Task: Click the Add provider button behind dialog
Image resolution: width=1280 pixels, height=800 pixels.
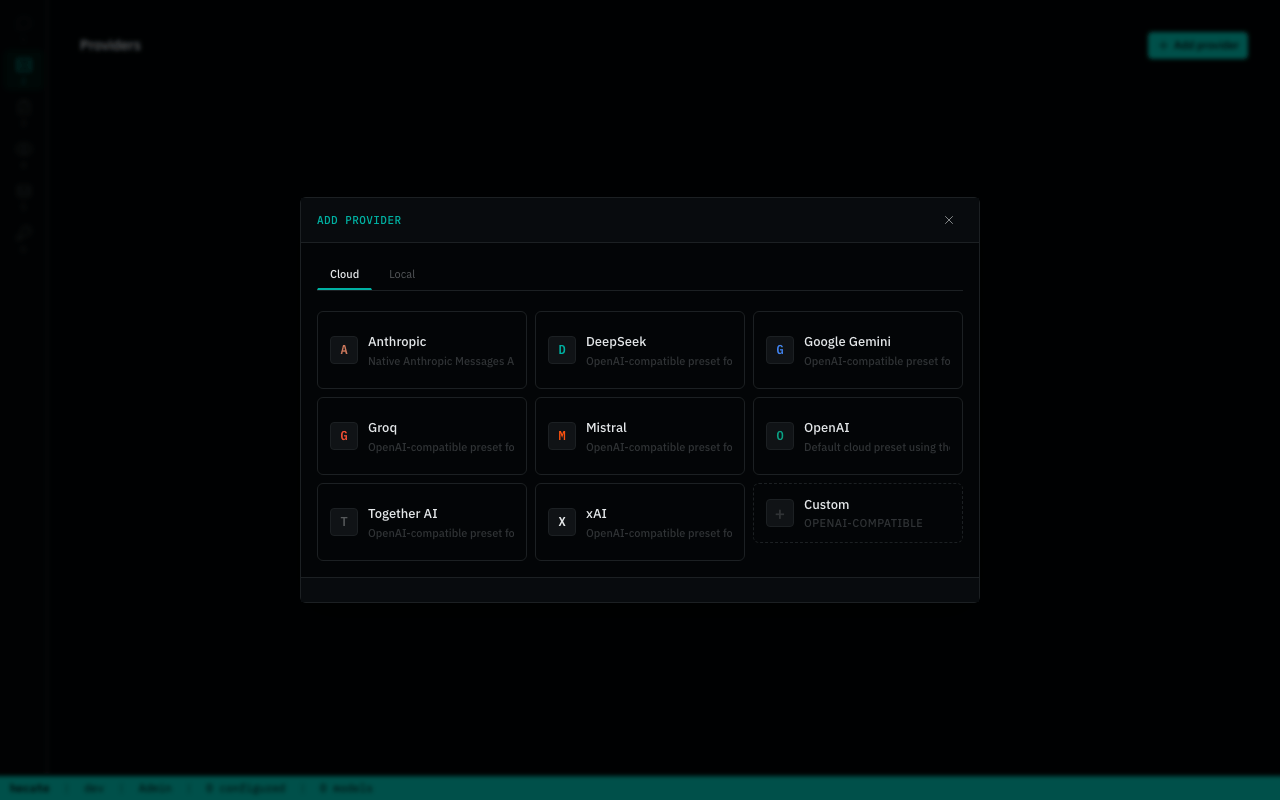Action: pos(1198,45)
